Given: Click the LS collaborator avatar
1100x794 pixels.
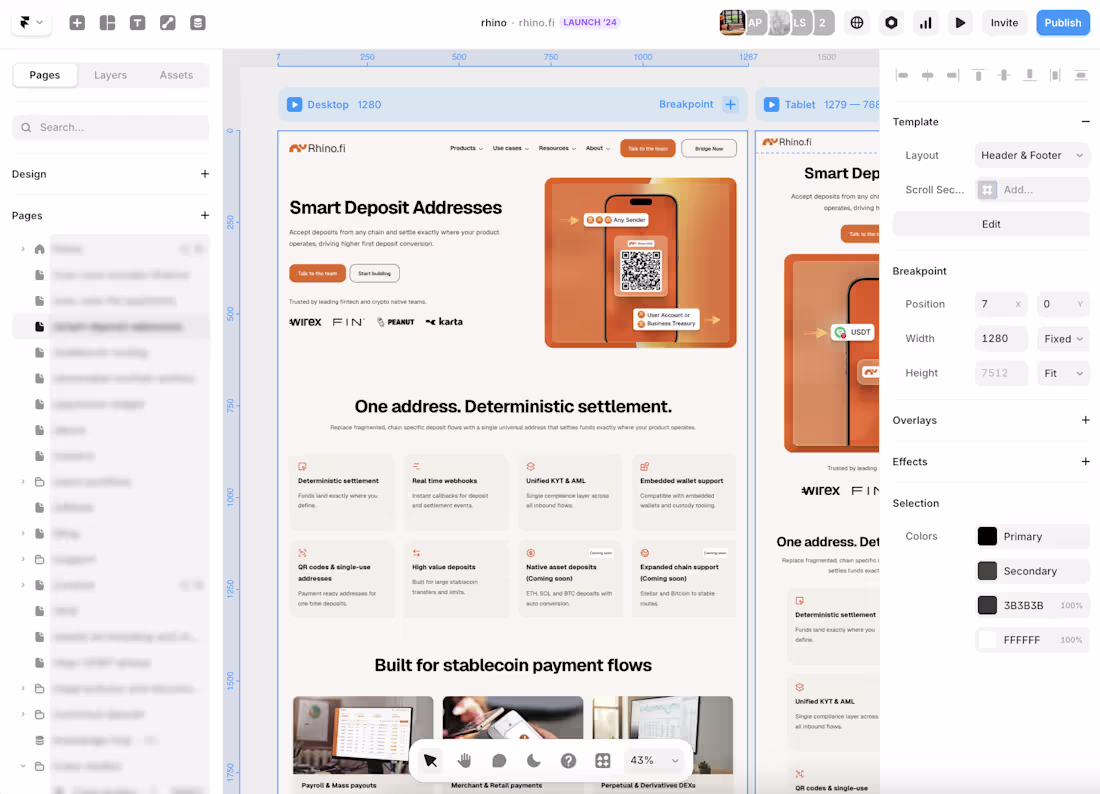Looking at the screenshot, I should click(x=800, y=22).
